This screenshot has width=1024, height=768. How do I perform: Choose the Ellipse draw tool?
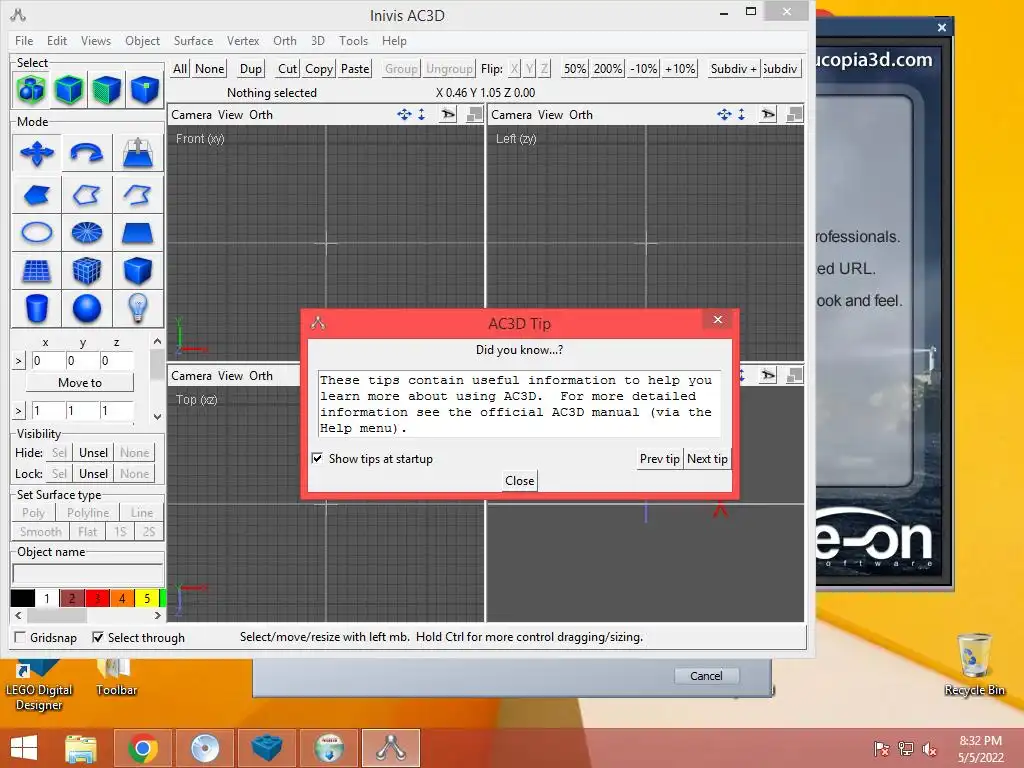[x=37, y=232]
